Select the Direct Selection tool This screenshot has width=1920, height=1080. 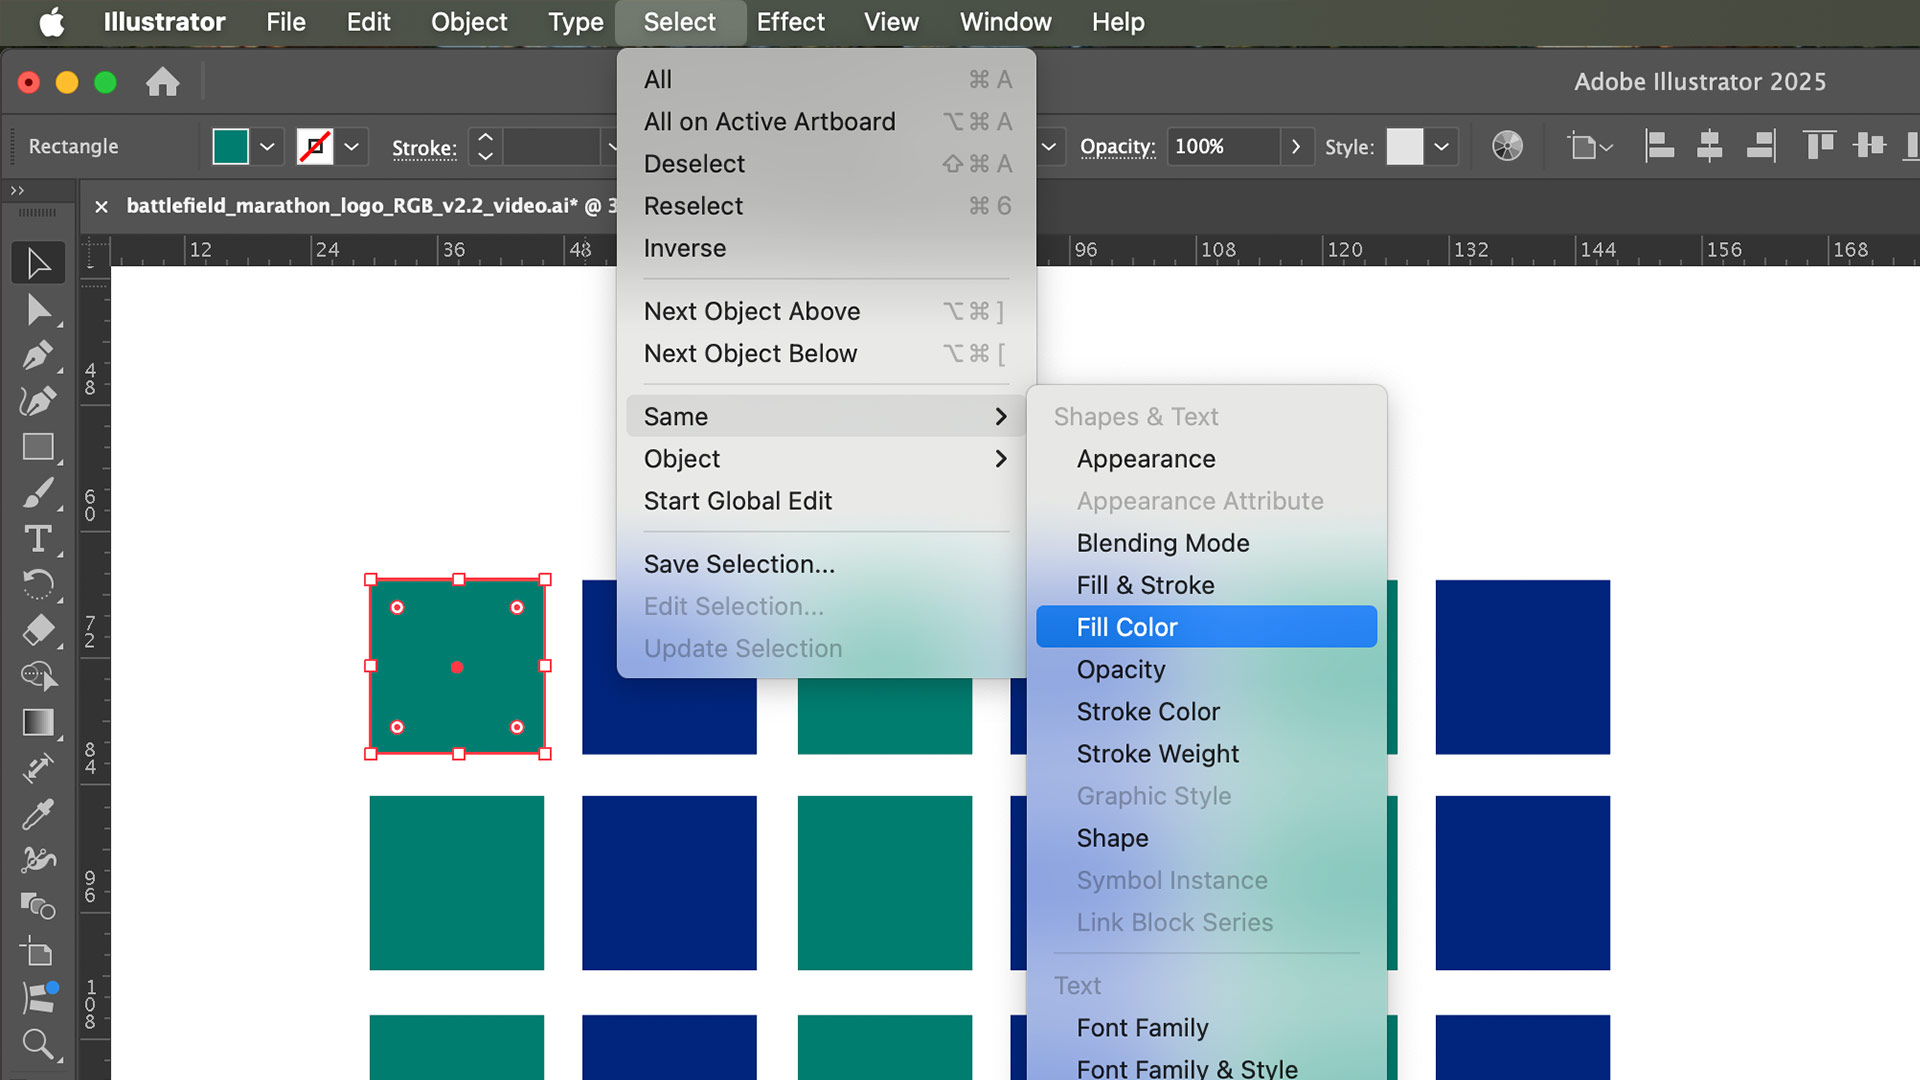(x=38, y=310)
